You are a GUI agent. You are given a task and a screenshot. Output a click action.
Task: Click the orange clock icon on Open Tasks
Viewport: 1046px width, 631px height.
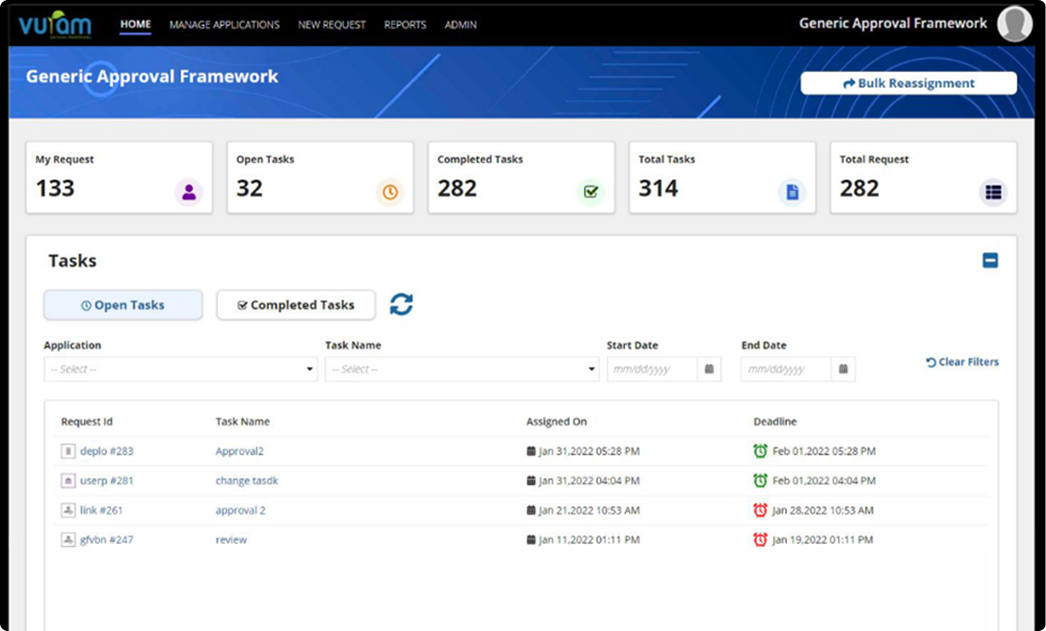coord(390,192)
